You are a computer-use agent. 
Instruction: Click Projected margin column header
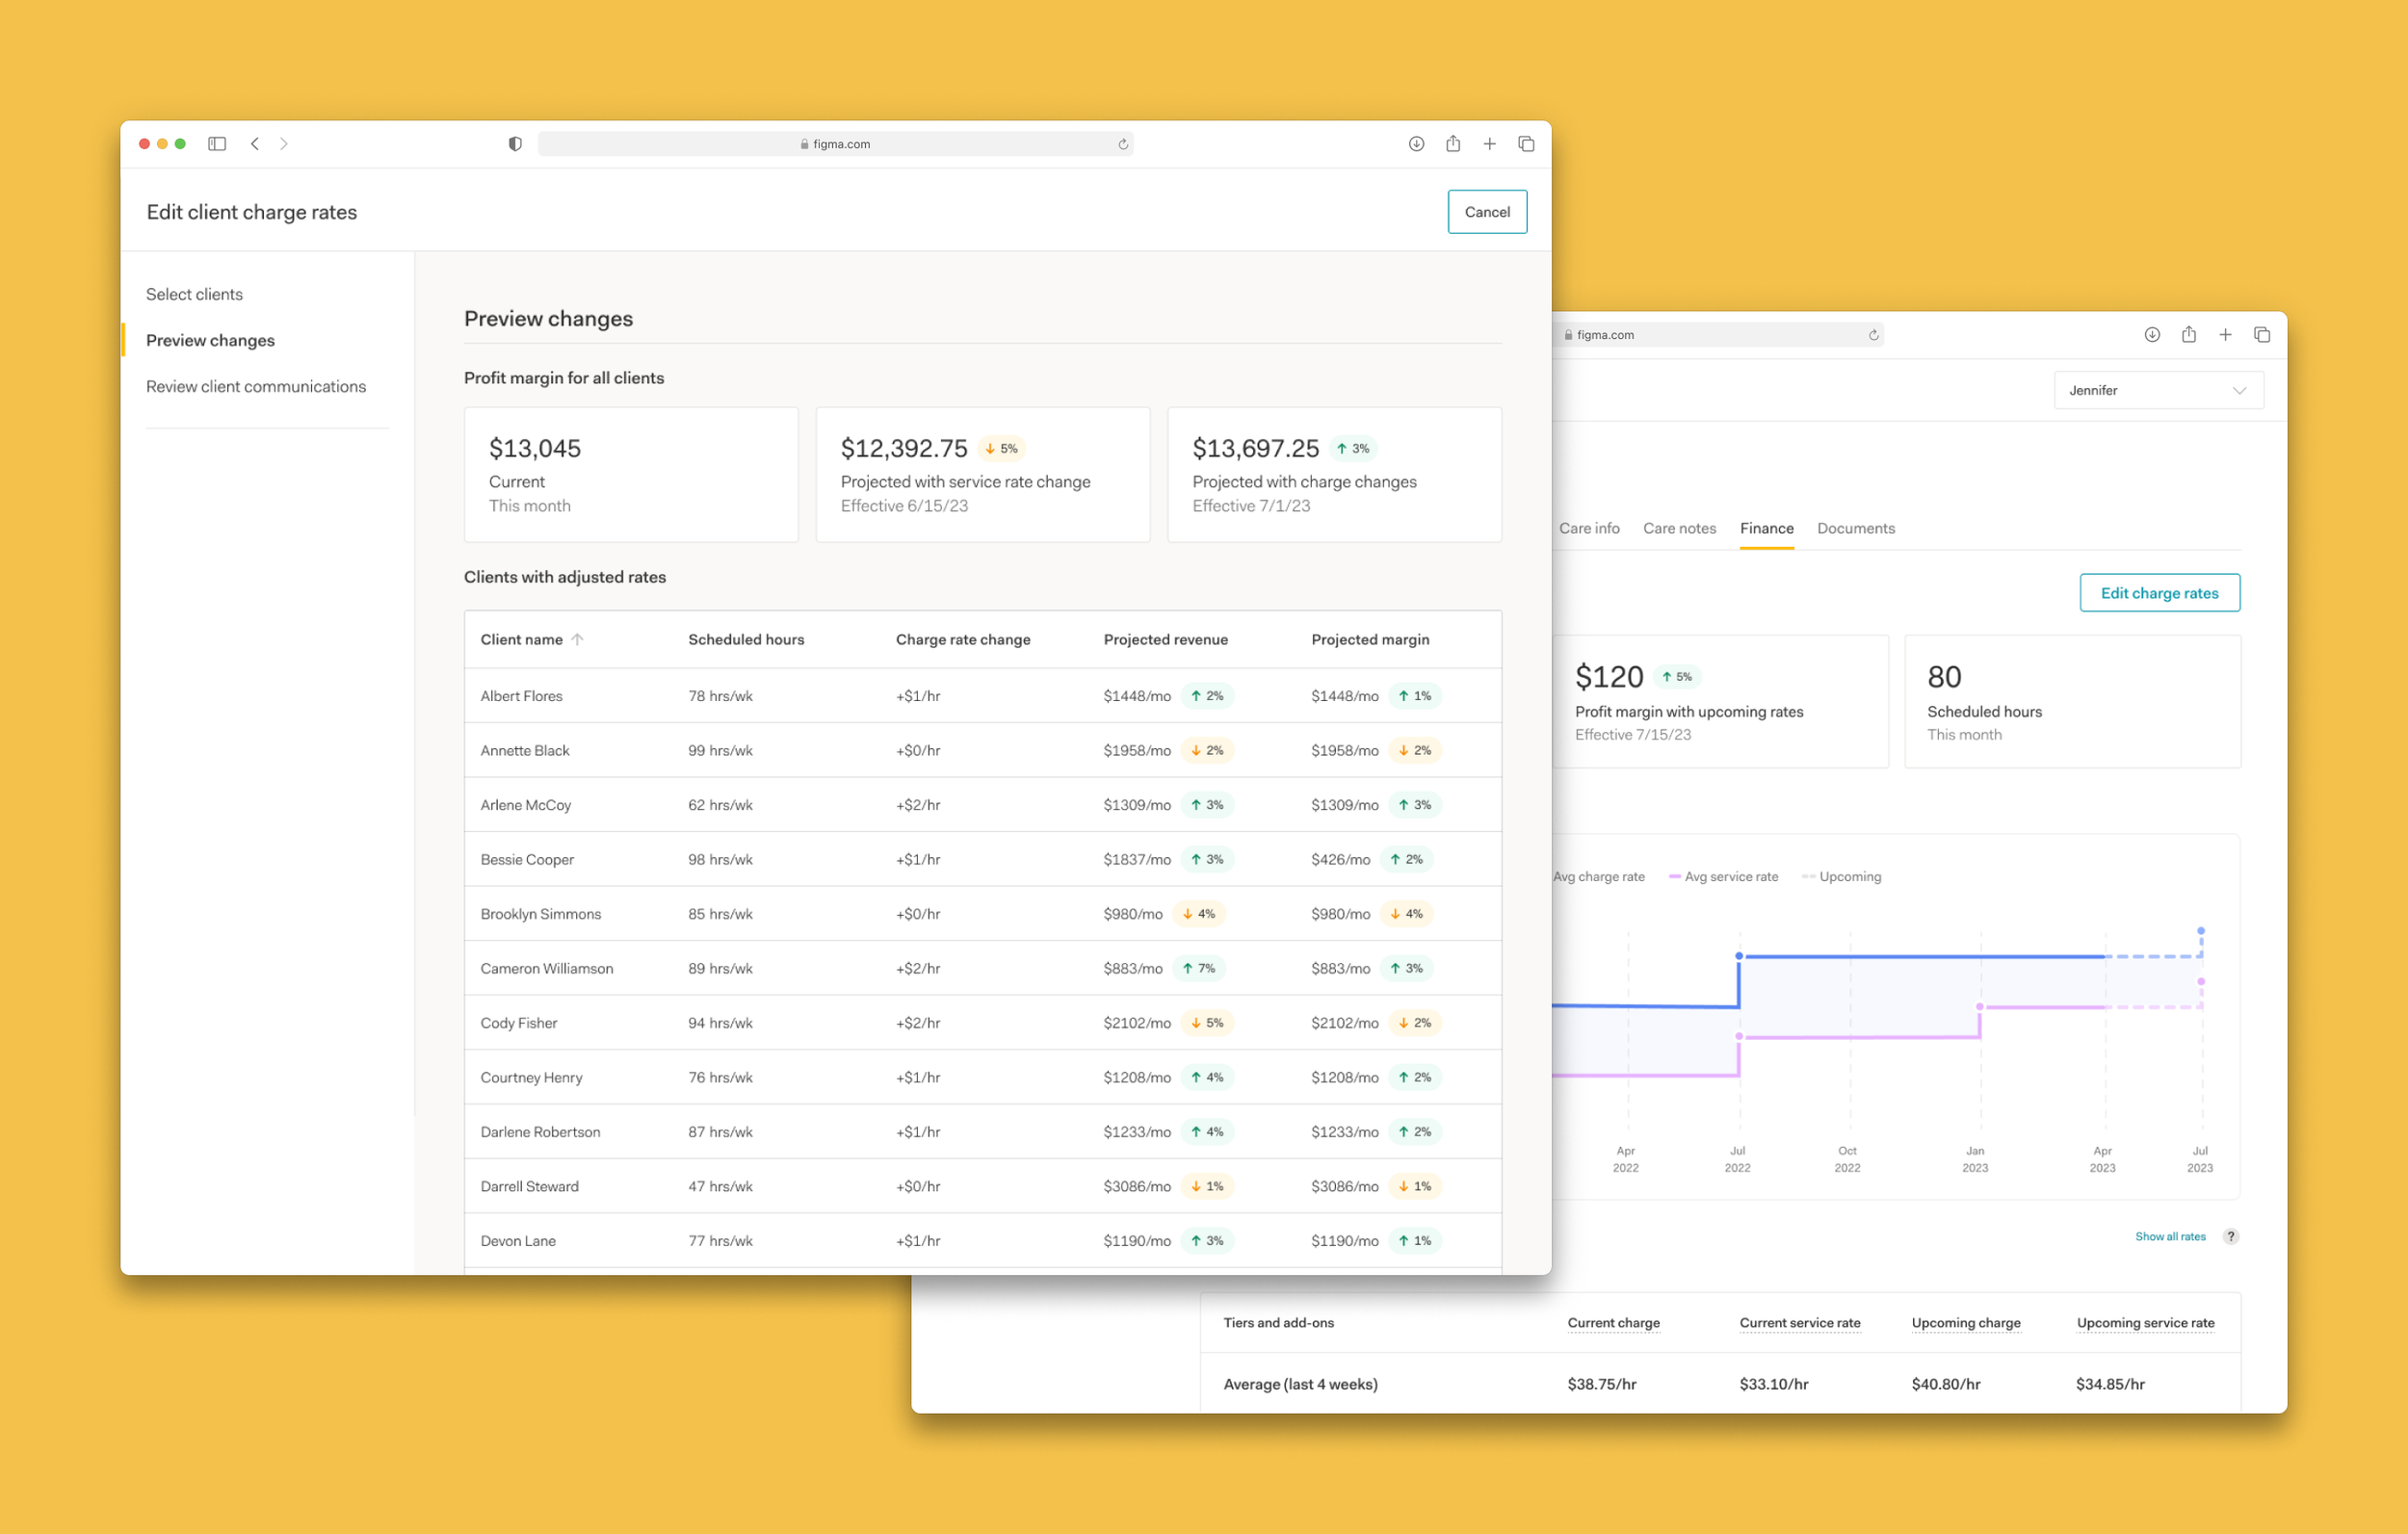click(x=1370, y=640)
